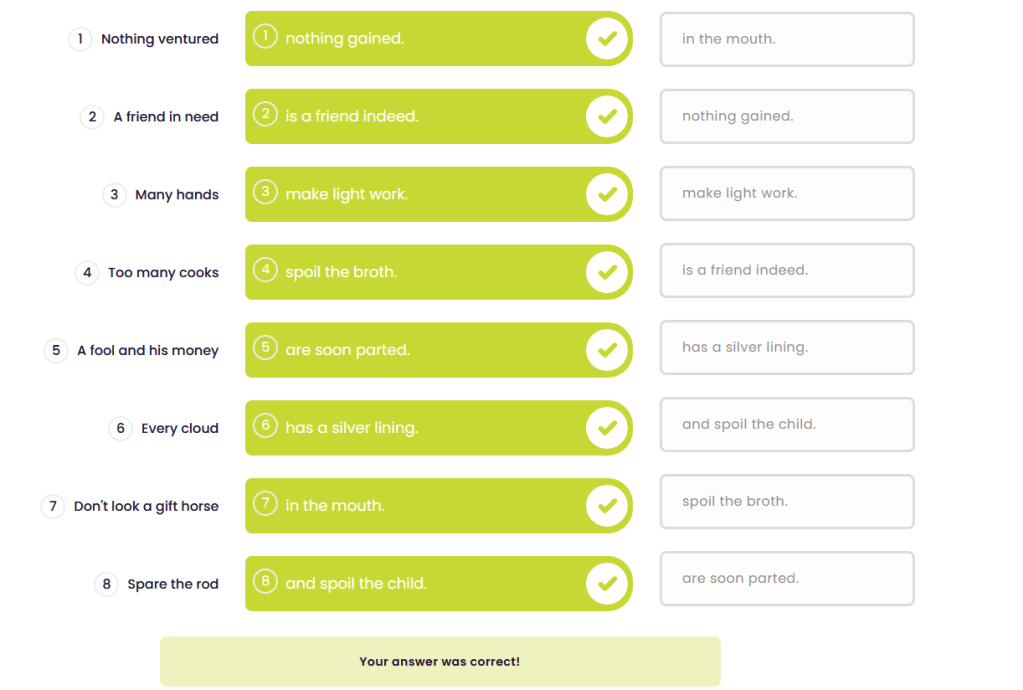Choose the grey 'is a friend indeed.' option box
This screenshot has height=690, width=1023.
tap(787, 271)
